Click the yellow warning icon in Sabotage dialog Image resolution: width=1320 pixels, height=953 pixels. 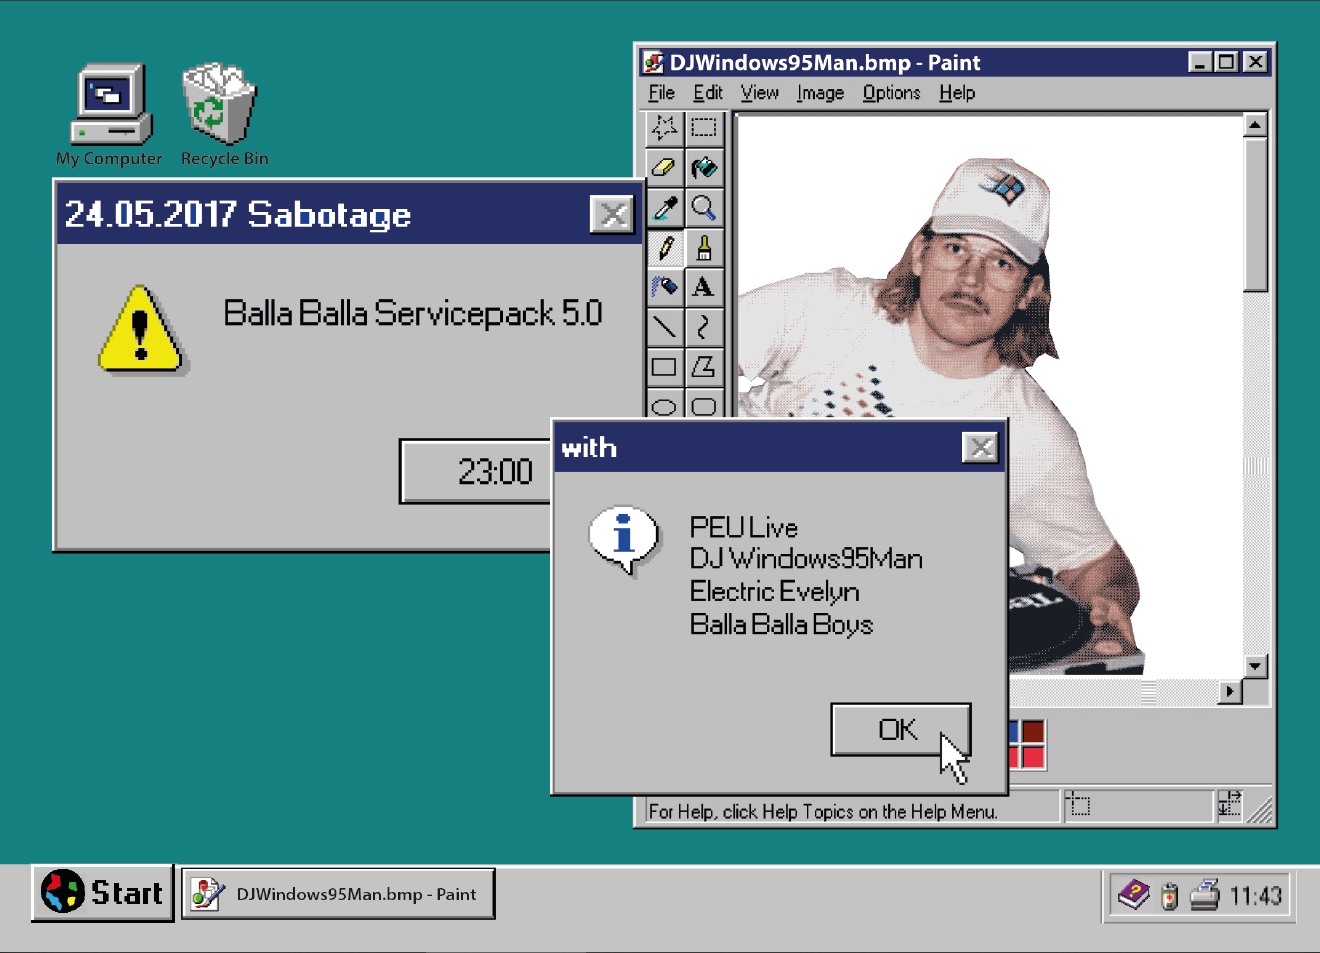[141, 329]
